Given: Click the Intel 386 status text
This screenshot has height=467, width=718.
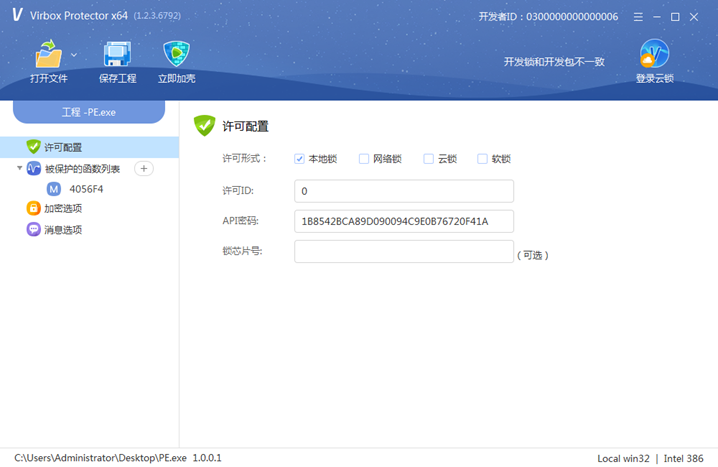Looking at the screenshot, I should [683, 458].
